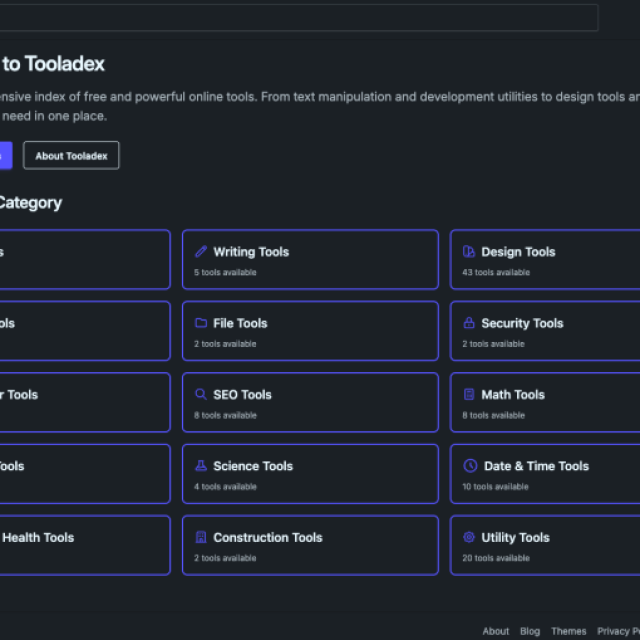Screen dimensions: 640x640
Task: Click the padlock icon on Security Tools
Action: tap(469, 323)
